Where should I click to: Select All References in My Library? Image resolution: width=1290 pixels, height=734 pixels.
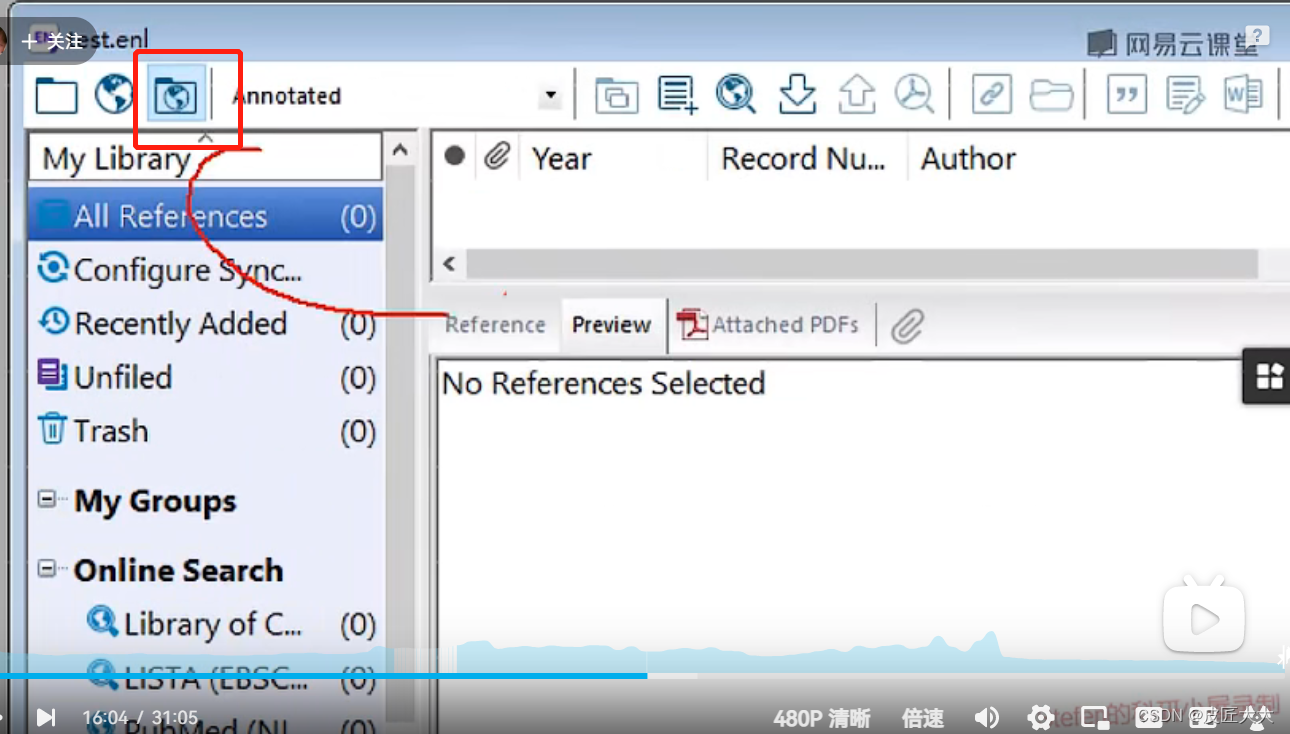[x=170, y=214]
